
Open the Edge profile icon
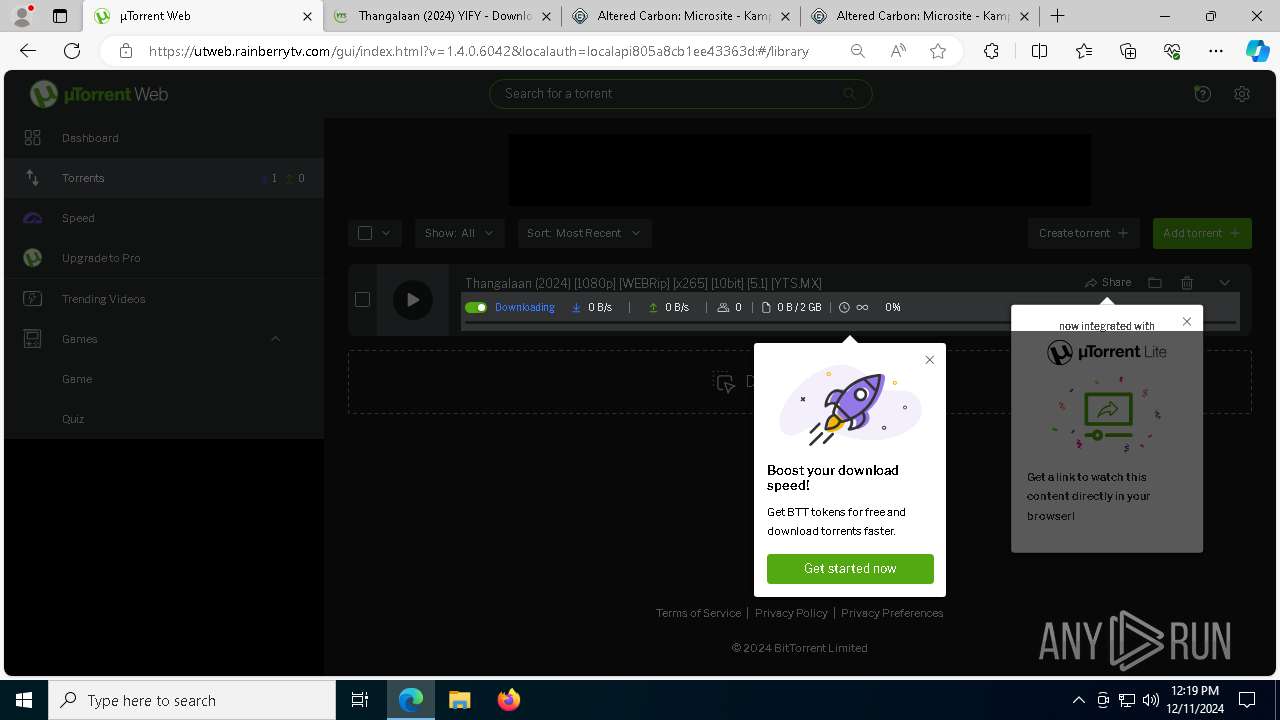coord(22,16)
